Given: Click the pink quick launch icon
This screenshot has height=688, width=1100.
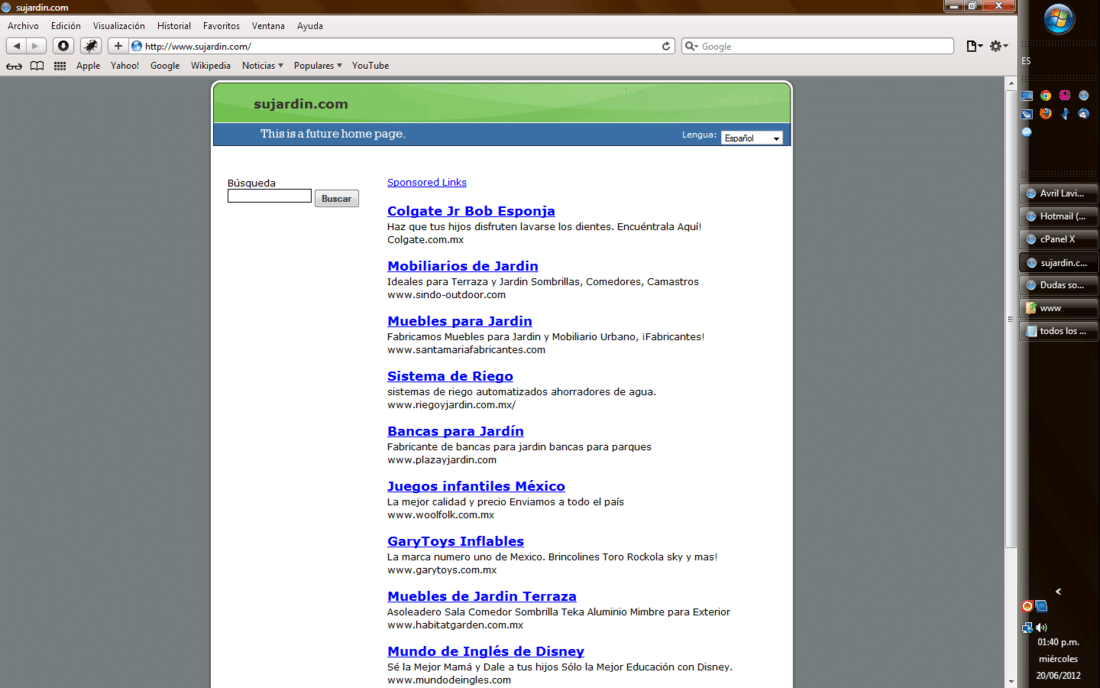Looking at the screenshot, I should click(x=1065, y=95).
